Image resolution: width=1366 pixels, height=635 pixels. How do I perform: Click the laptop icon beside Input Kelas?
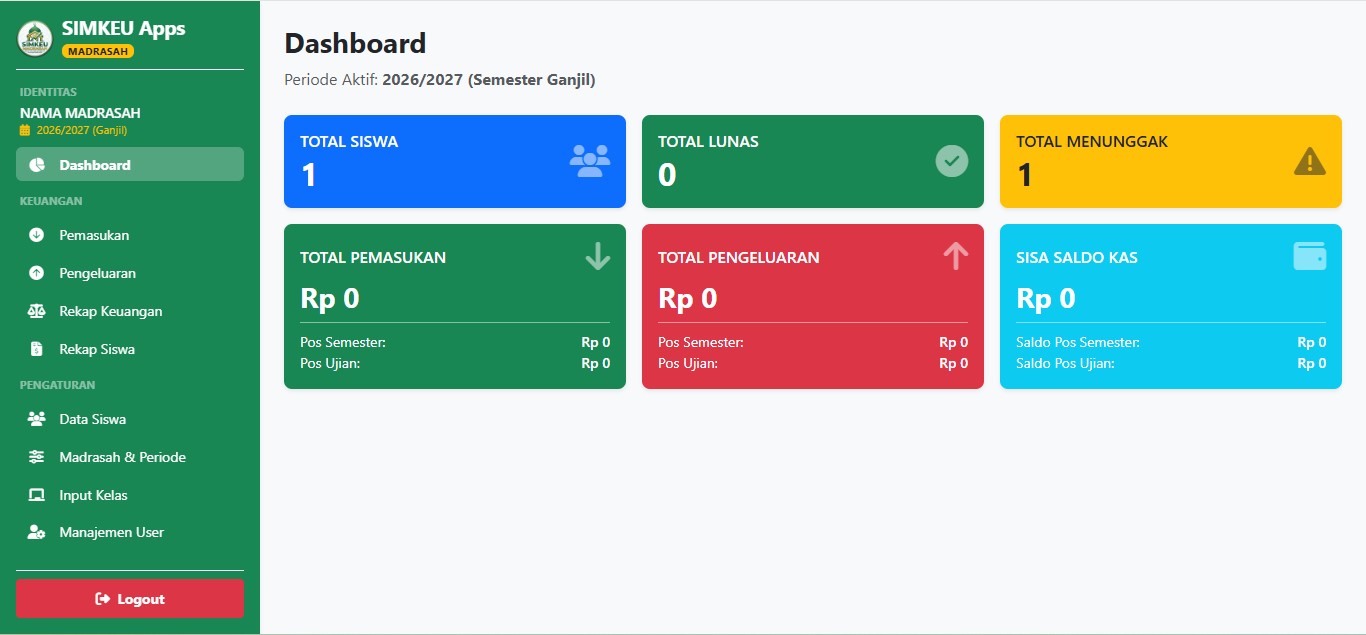tap(37, 495)
